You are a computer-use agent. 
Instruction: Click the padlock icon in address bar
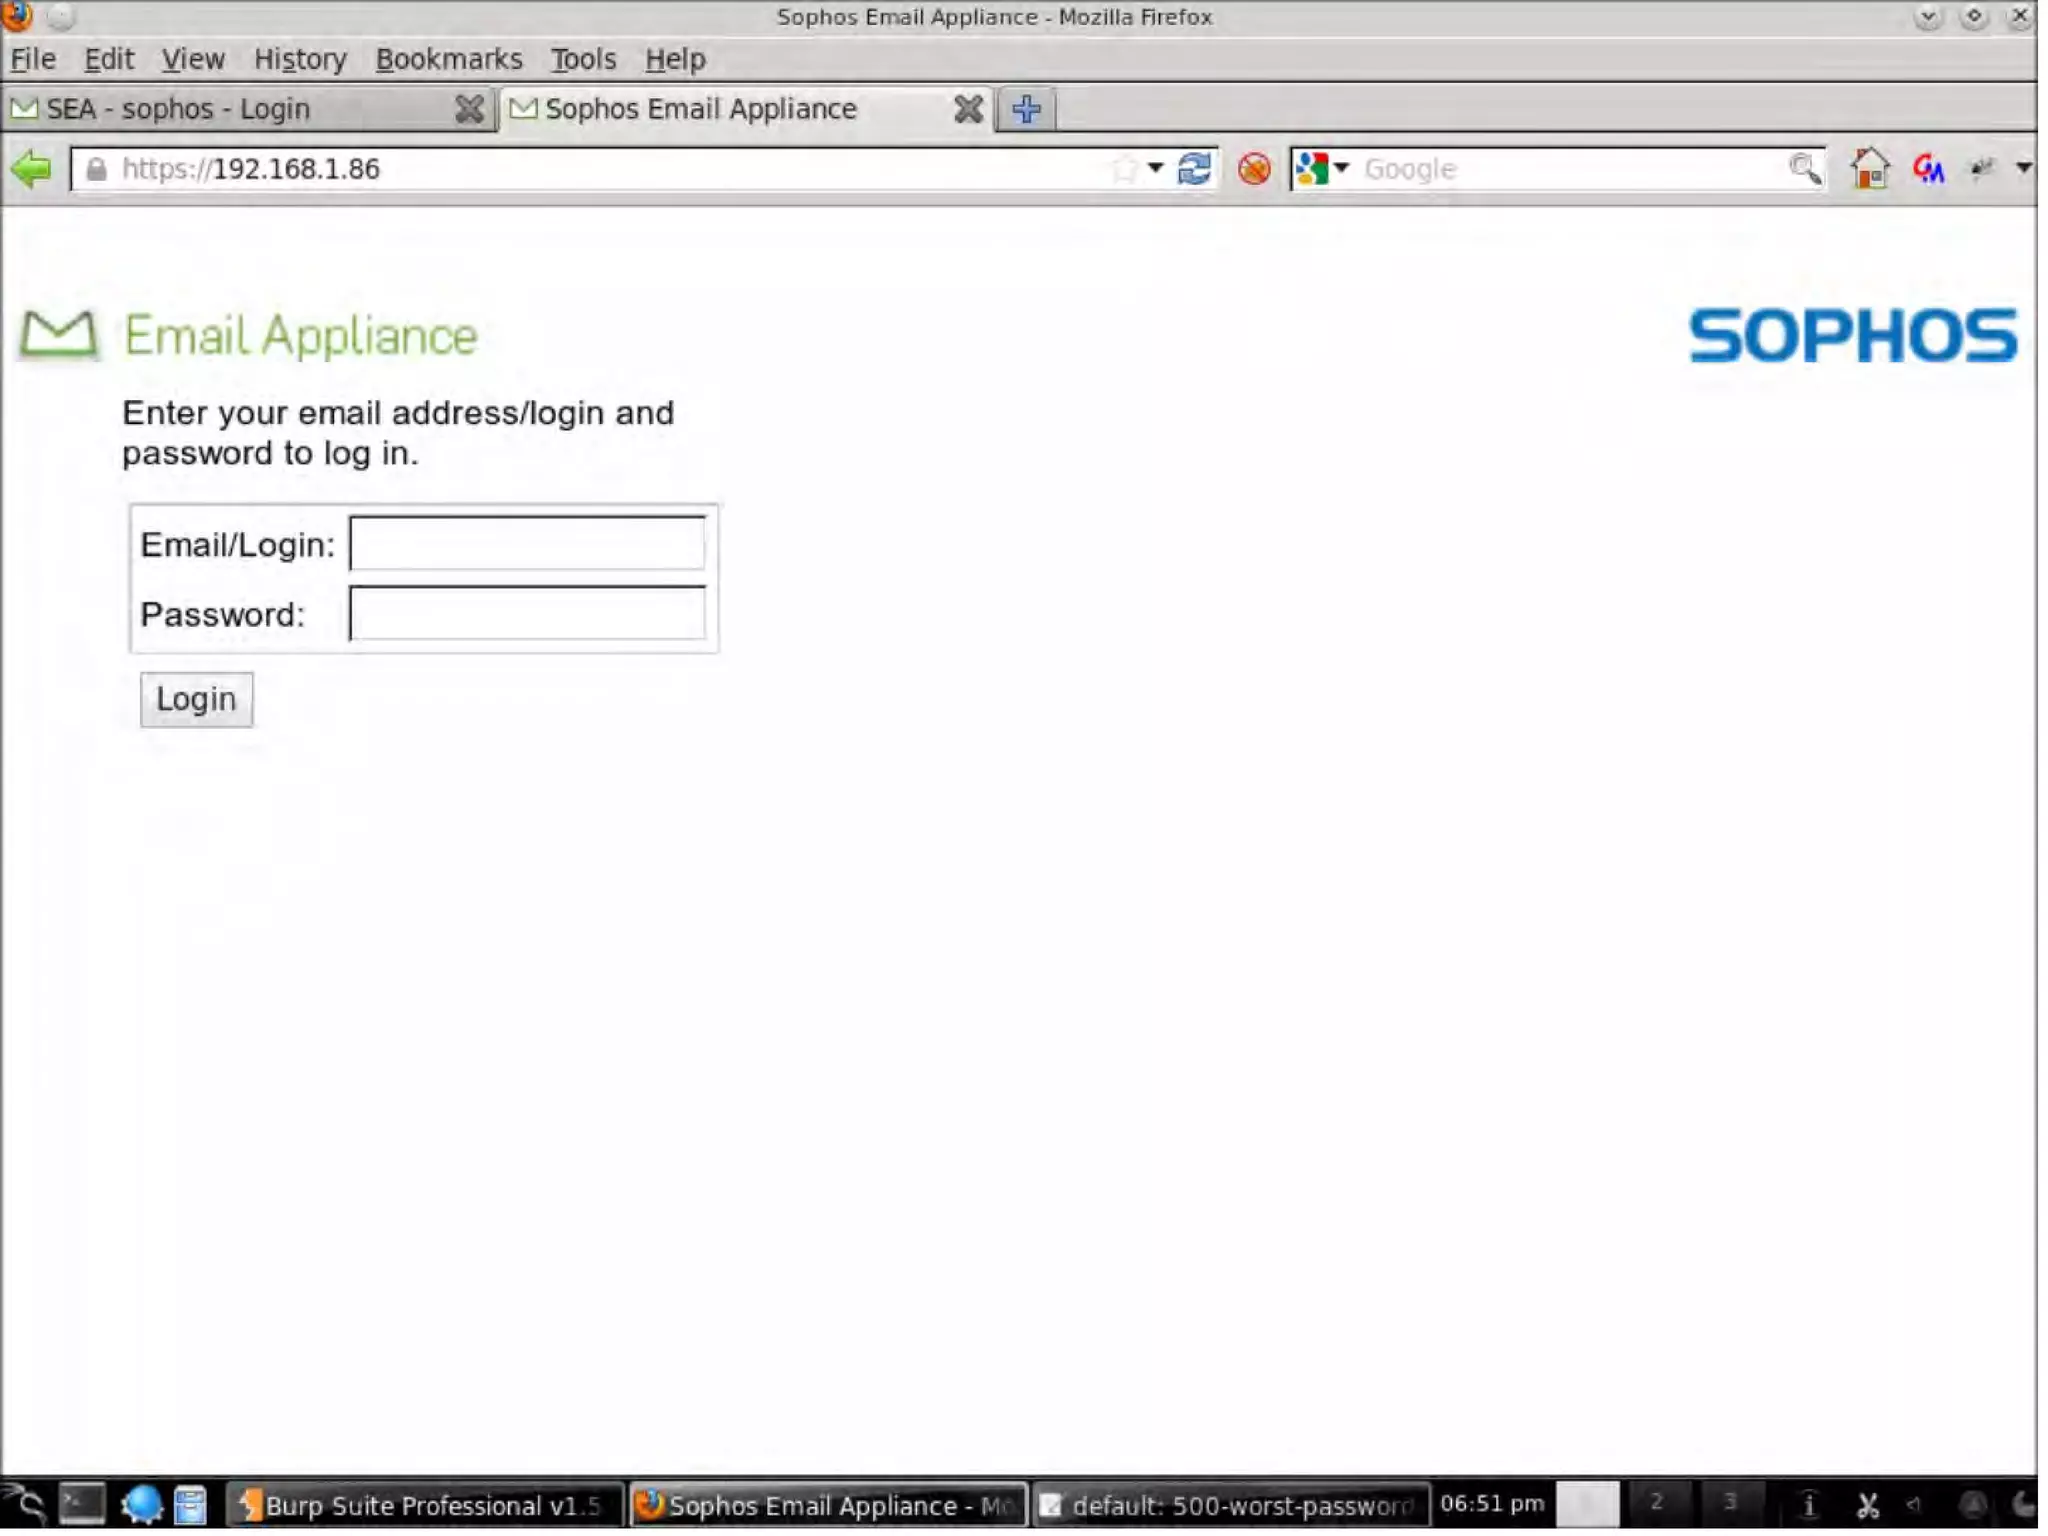tap(96, 169)
